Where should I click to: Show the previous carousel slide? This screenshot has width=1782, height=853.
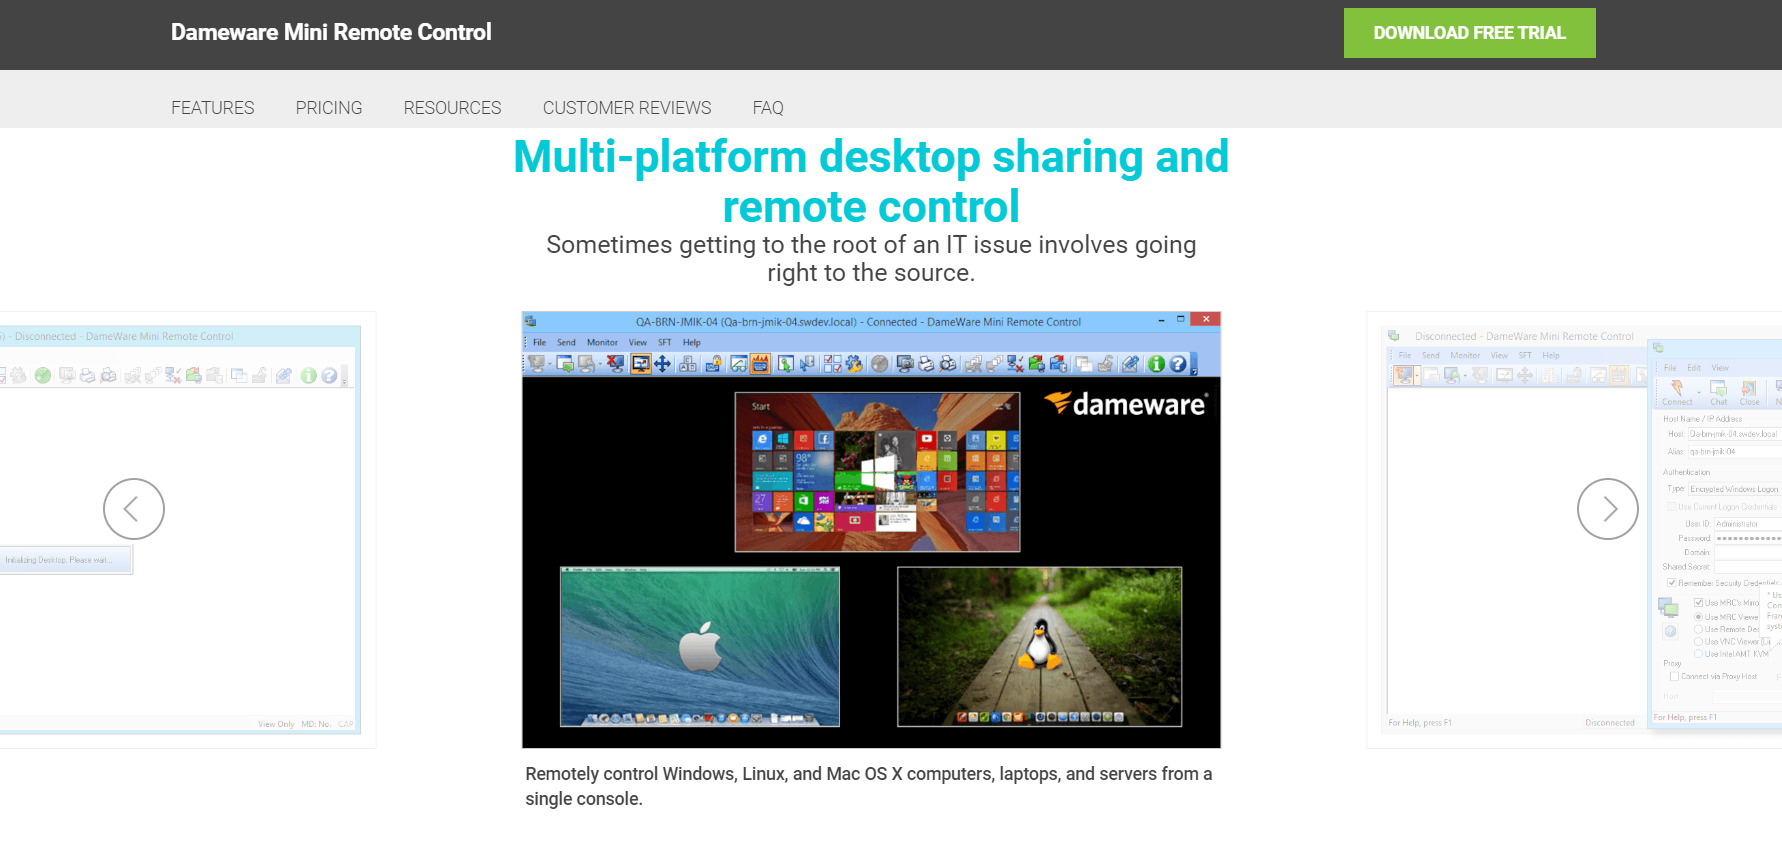(134, 509)
